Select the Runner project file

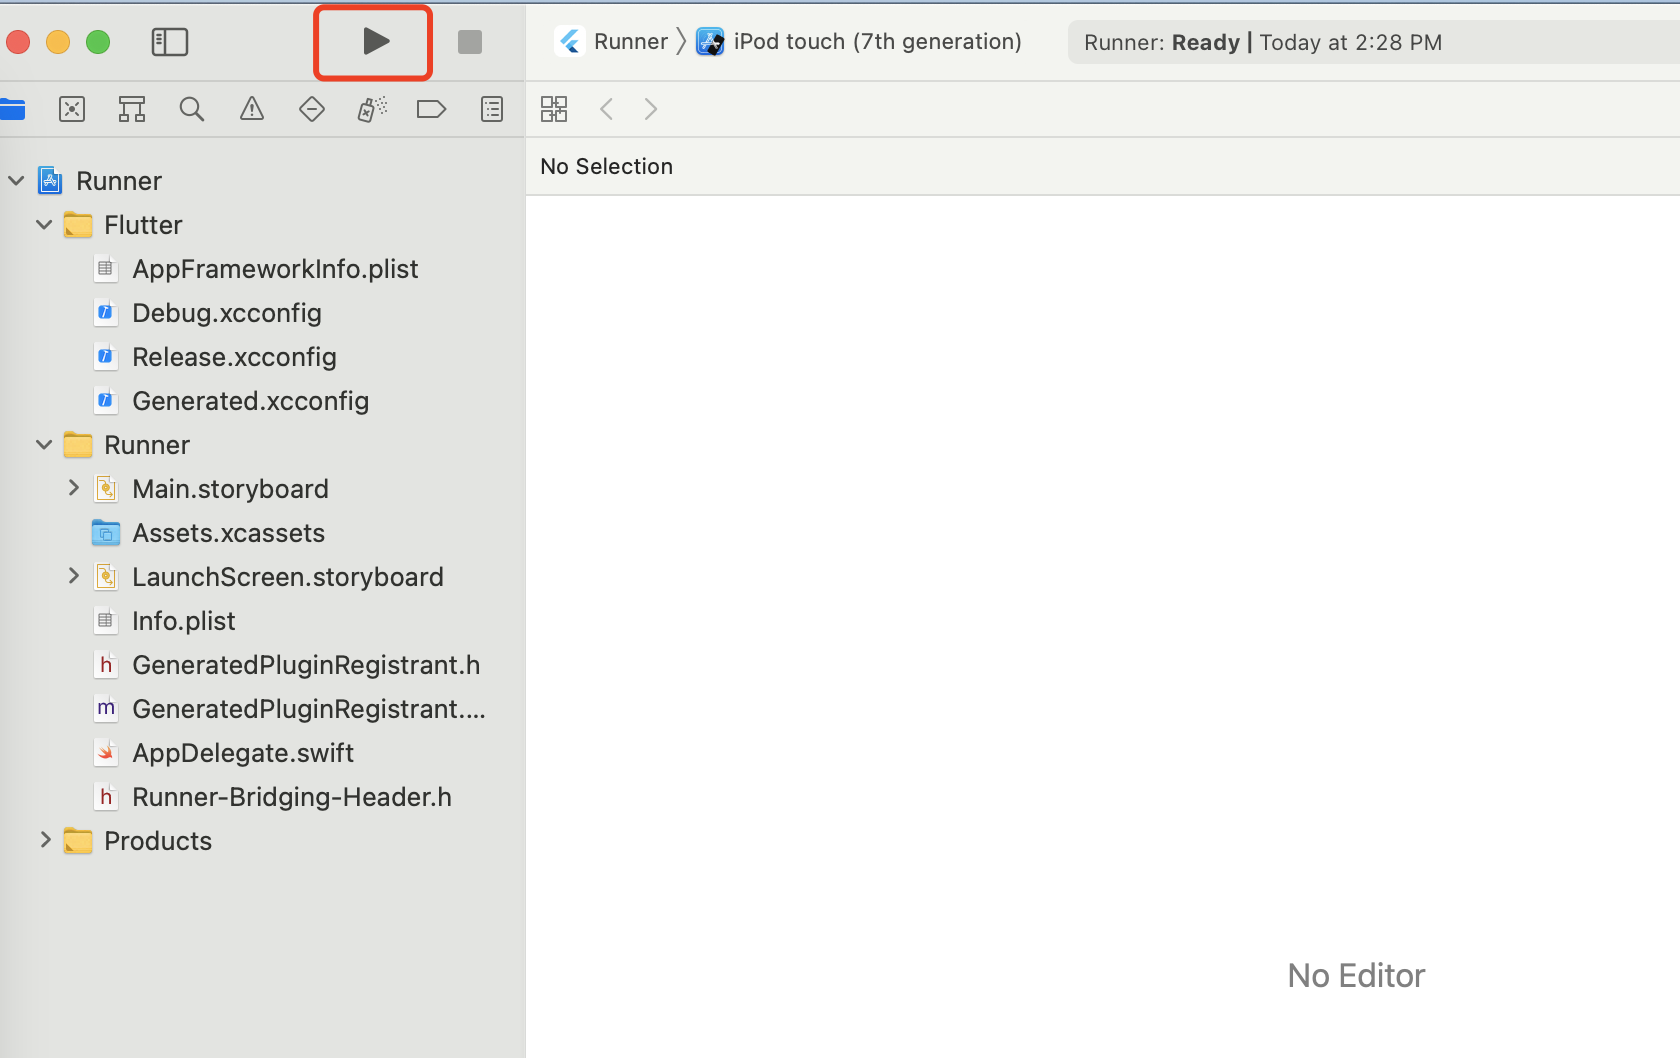click(100, 181)
